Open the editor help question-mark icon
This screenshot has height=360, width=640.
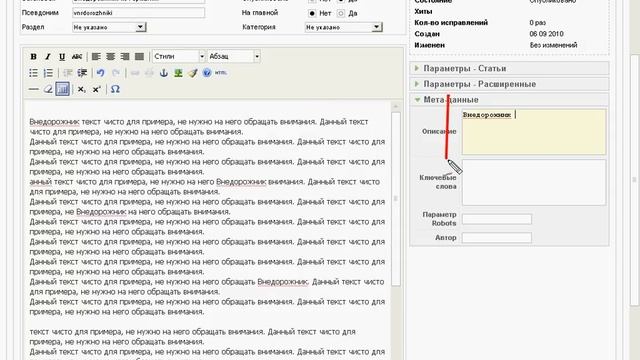[x=207, y=73]
